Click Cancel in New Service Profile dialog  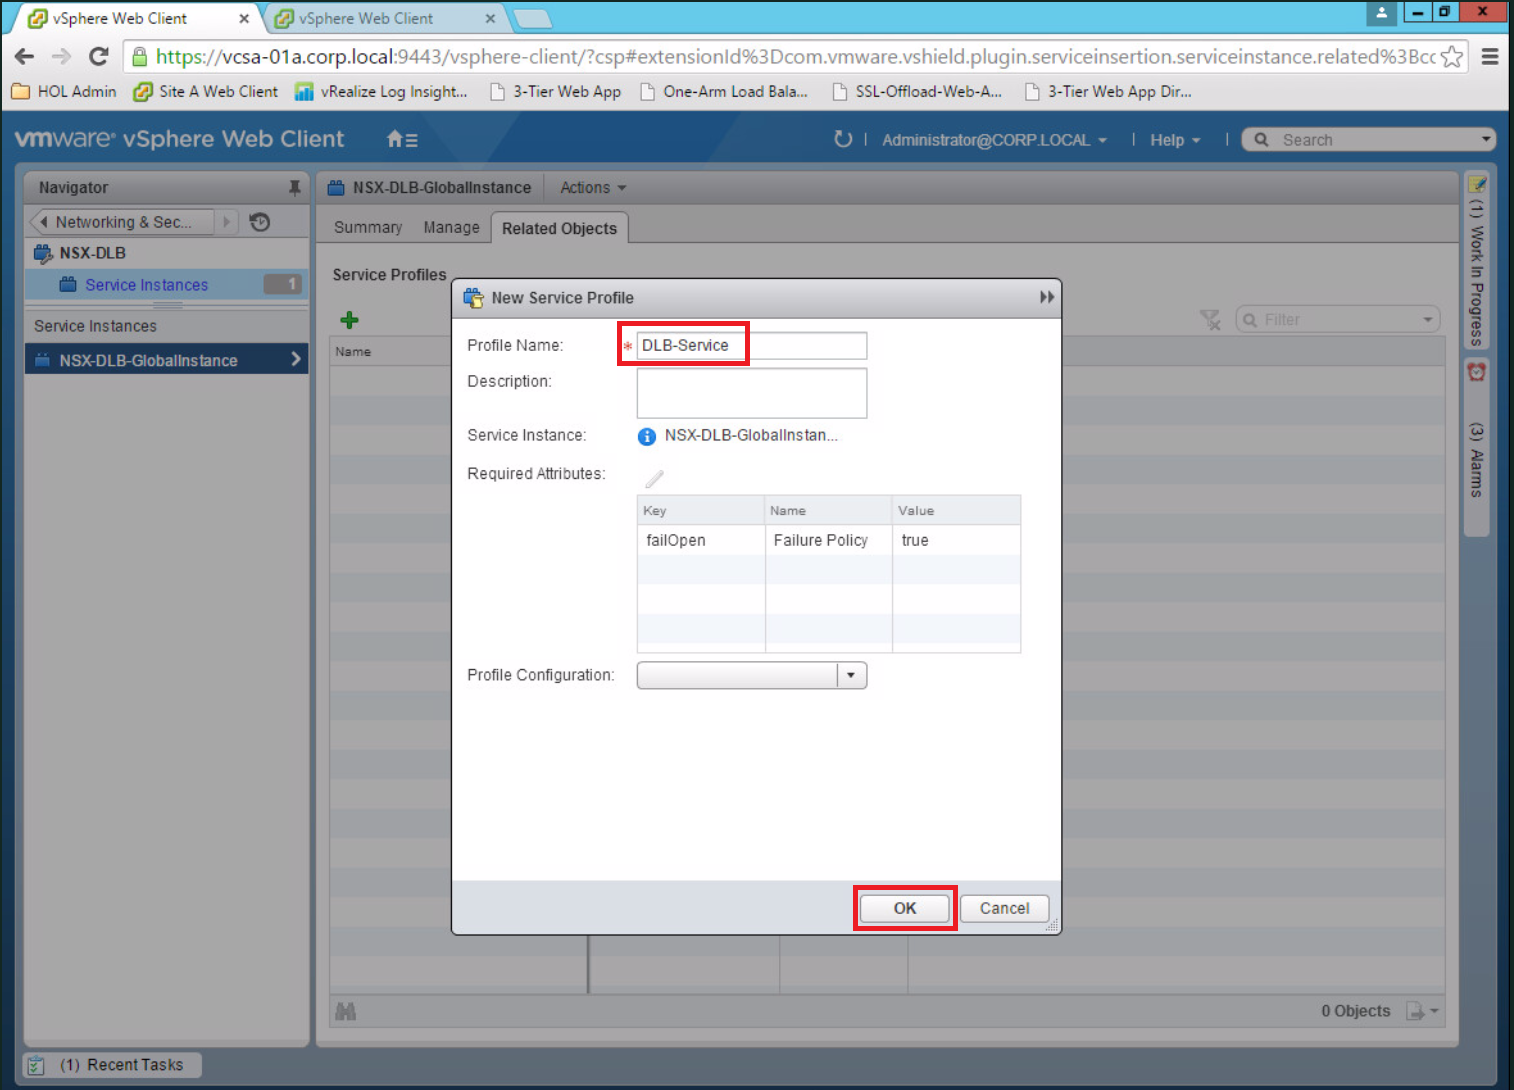1004,908
